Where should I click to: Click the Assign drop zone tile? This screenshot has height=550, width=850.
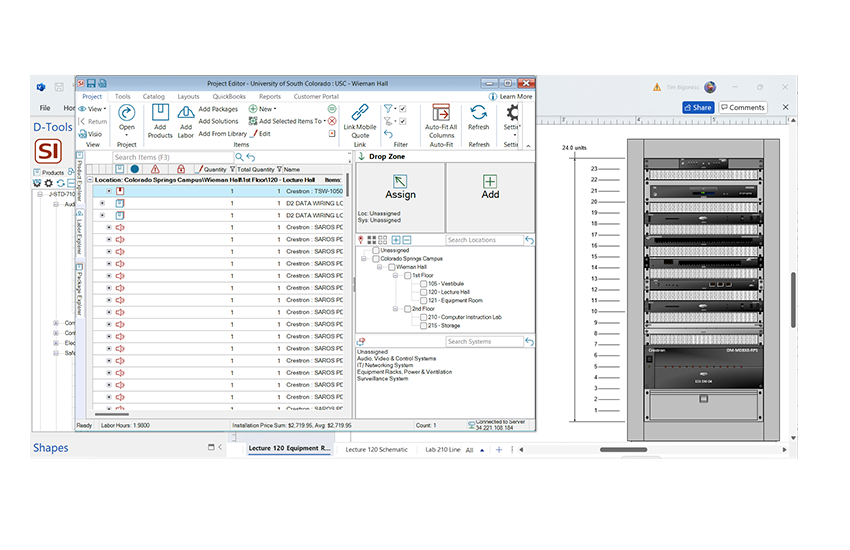pos(400,198)
